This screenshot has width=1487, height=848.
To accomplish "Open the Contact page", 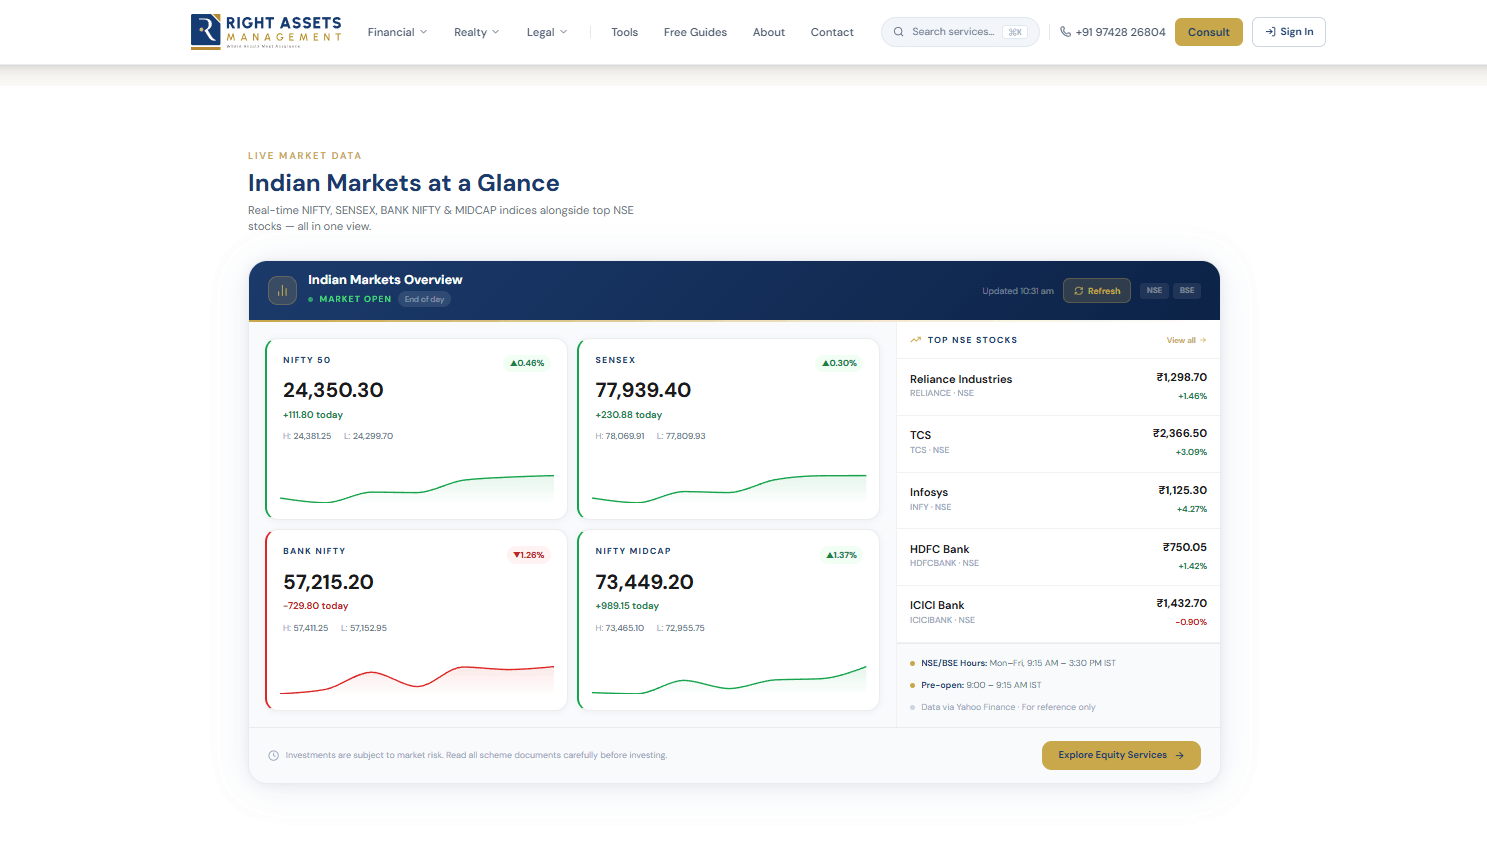I will tap(832, 32).
